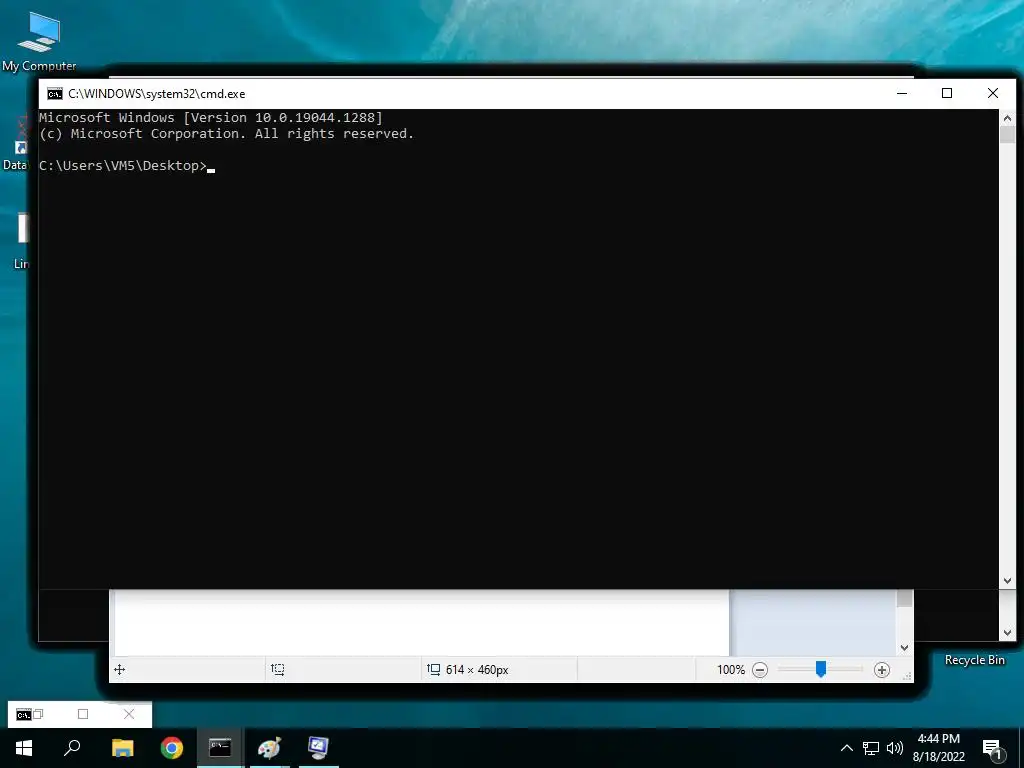Maximize the cmd.exe window
This screenshot has height=768, width=1024.
point(947,93)
